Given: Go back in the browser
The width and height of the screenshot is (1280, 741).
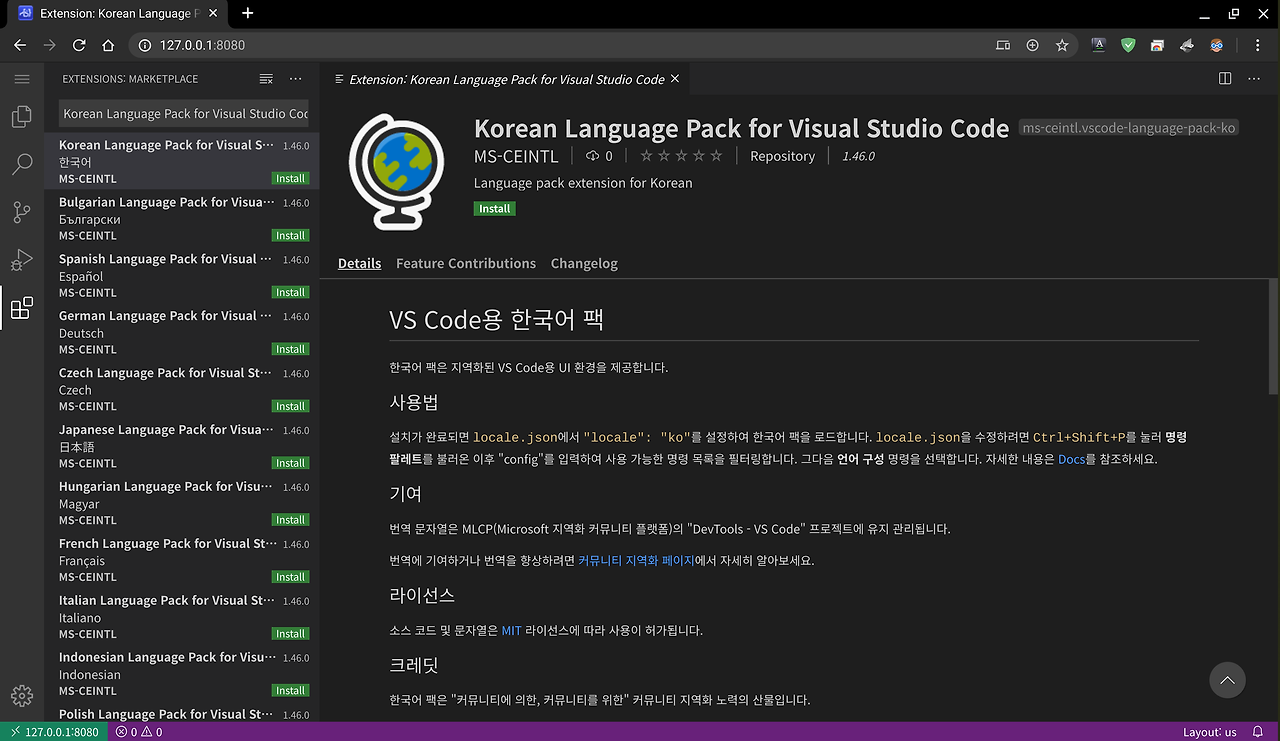Looking at the screenshot, I should click(20, 45).
